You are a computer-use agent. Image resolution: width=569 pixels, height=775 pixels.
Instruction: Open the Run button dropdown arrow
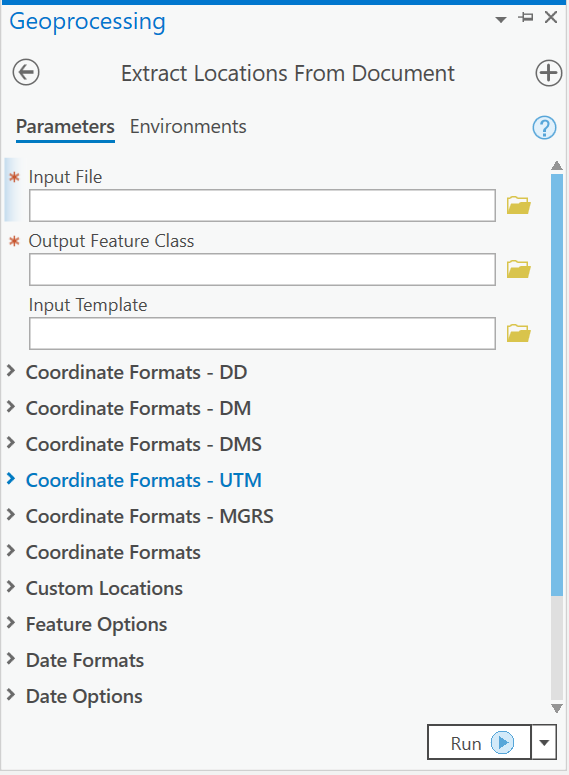pos(544,742)
